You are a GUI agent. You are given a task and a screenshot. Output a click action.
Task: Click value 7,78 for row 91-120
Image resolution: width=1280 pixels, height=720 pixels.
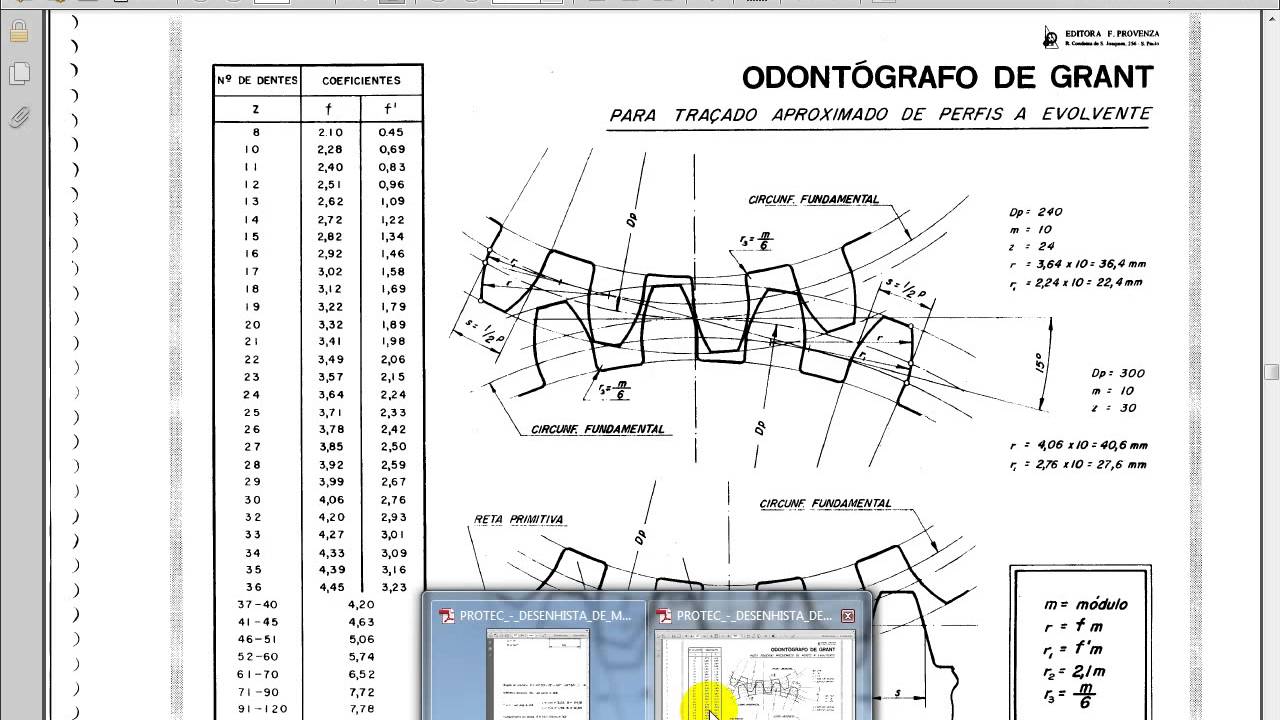click(x=361, y=709)
